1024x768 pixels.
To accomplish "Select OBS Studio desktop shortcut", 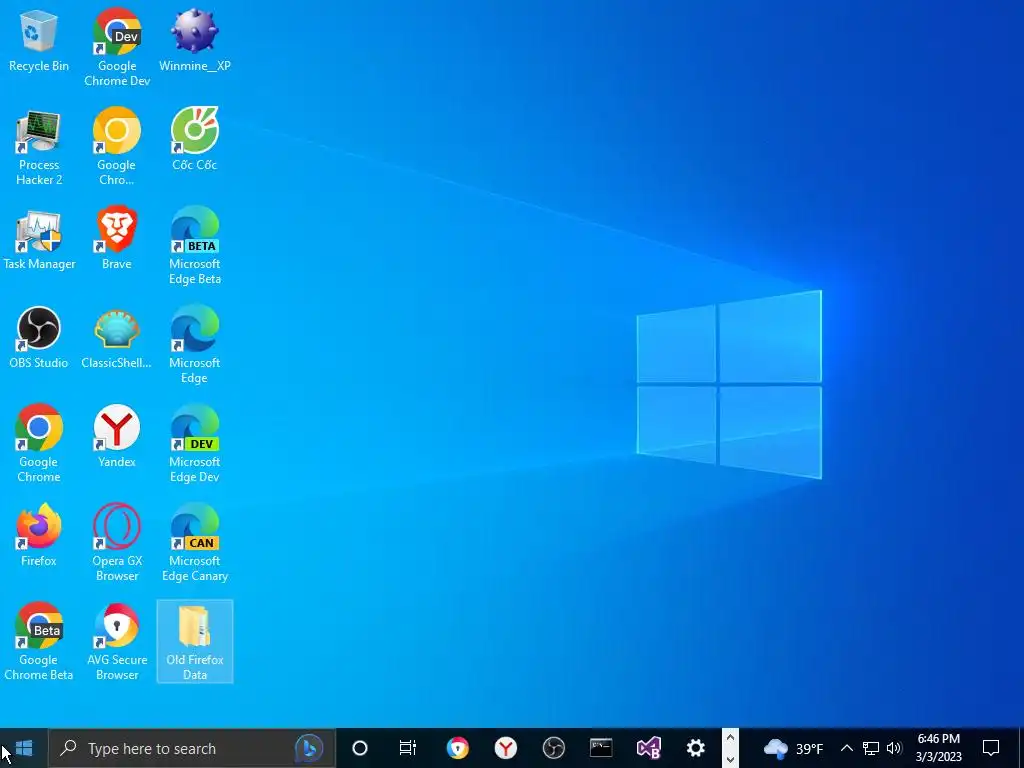I will pos(39,338).
